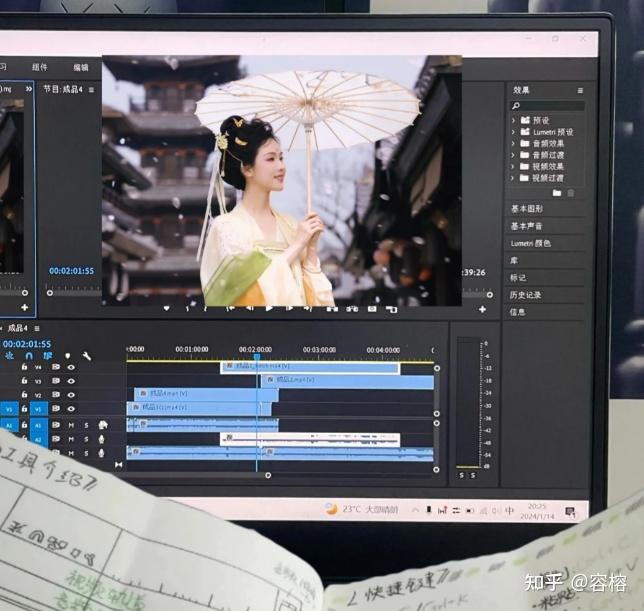The height and width of the screenshot is (611, 644).
Task: Click the timeline playhead marker
Action: (x=257, y=357)
